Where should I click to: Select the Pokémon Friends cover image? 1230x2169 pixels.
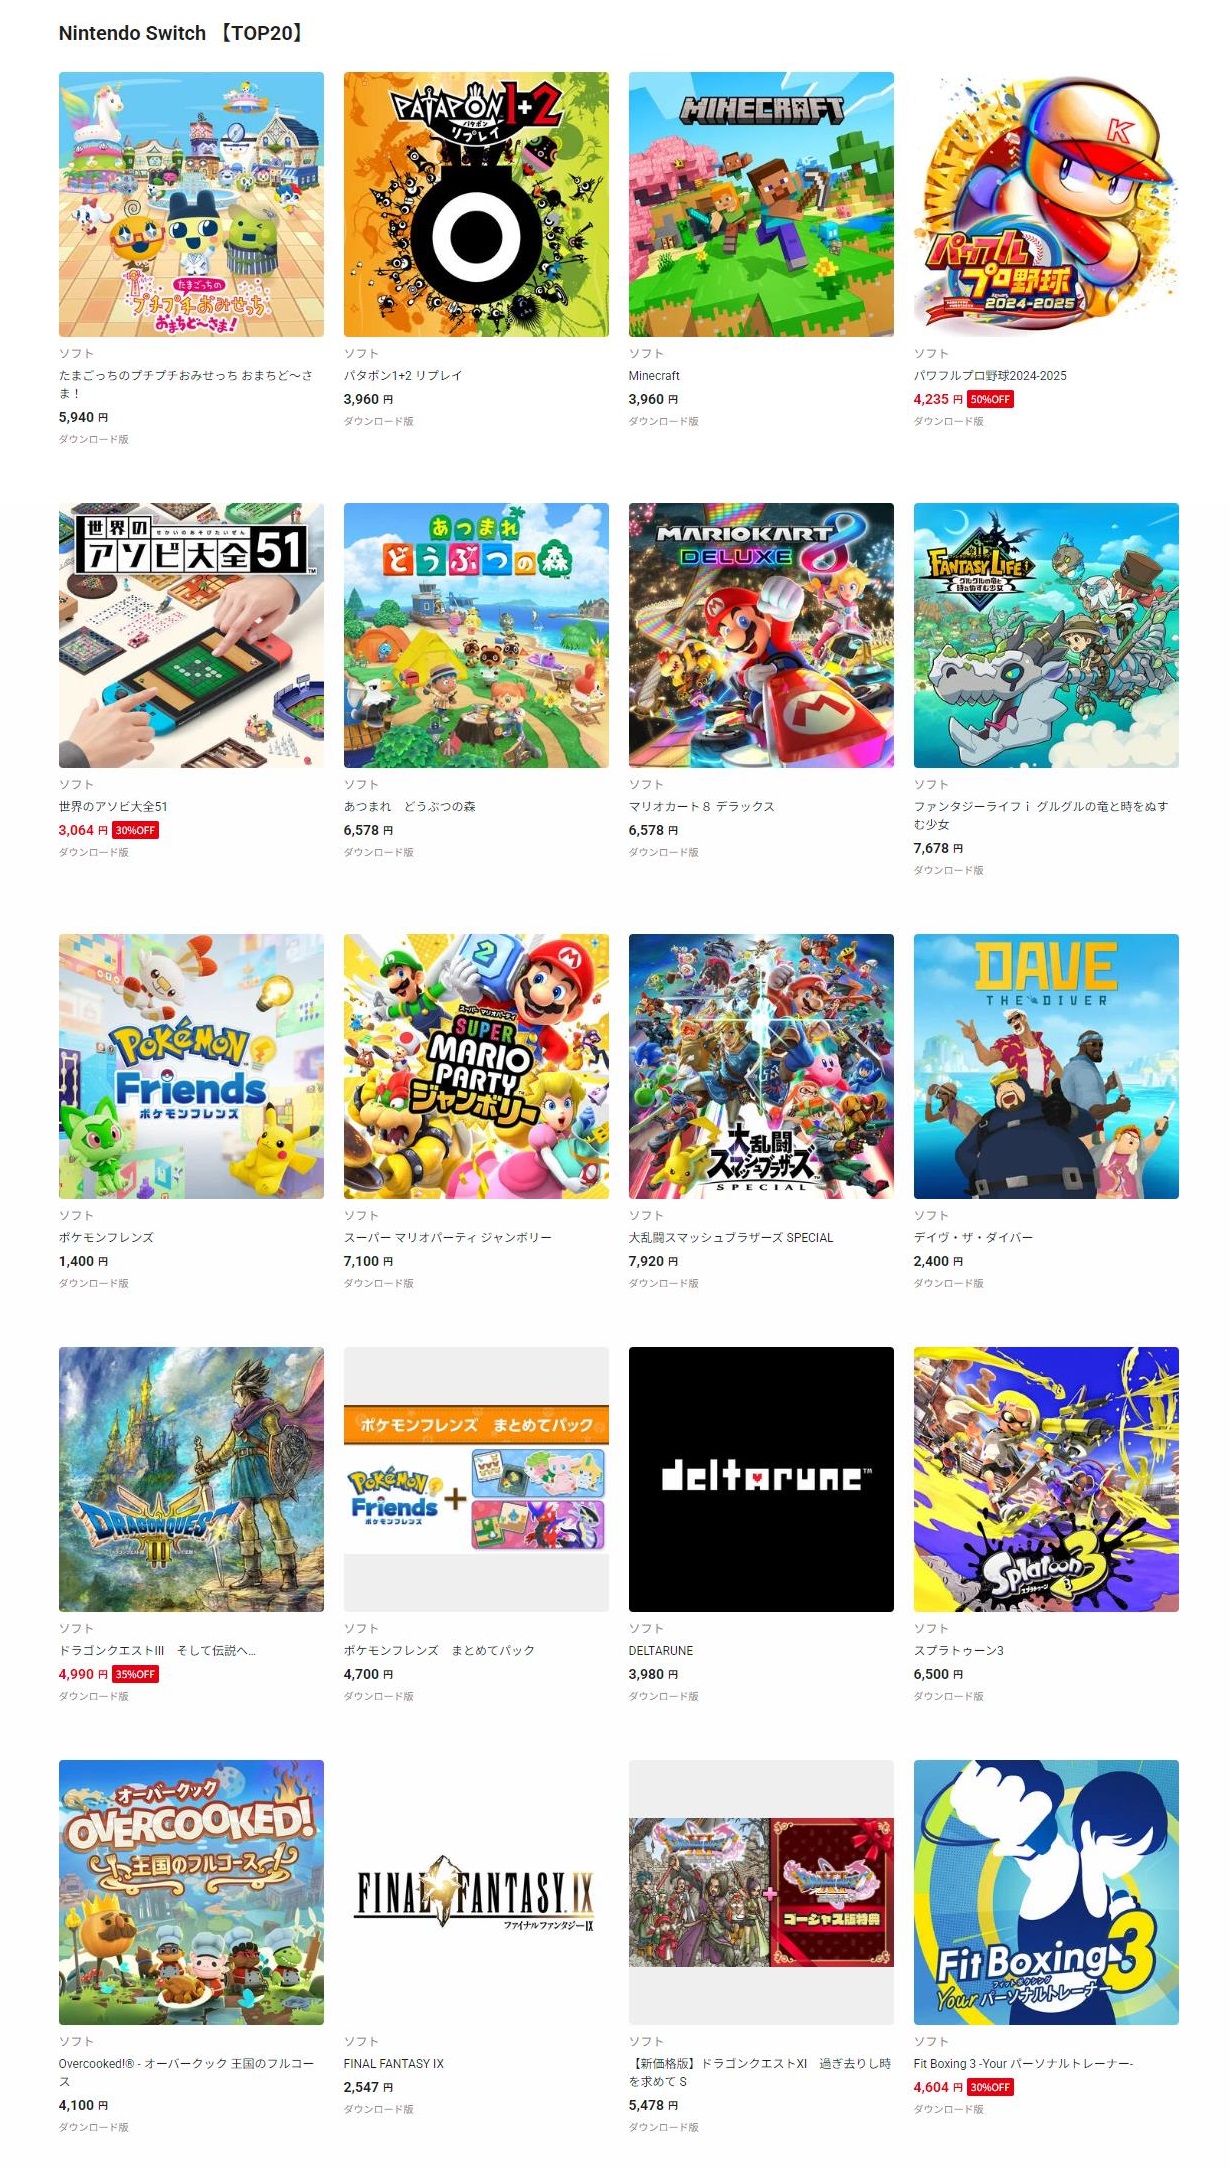tap(191, 1066)
